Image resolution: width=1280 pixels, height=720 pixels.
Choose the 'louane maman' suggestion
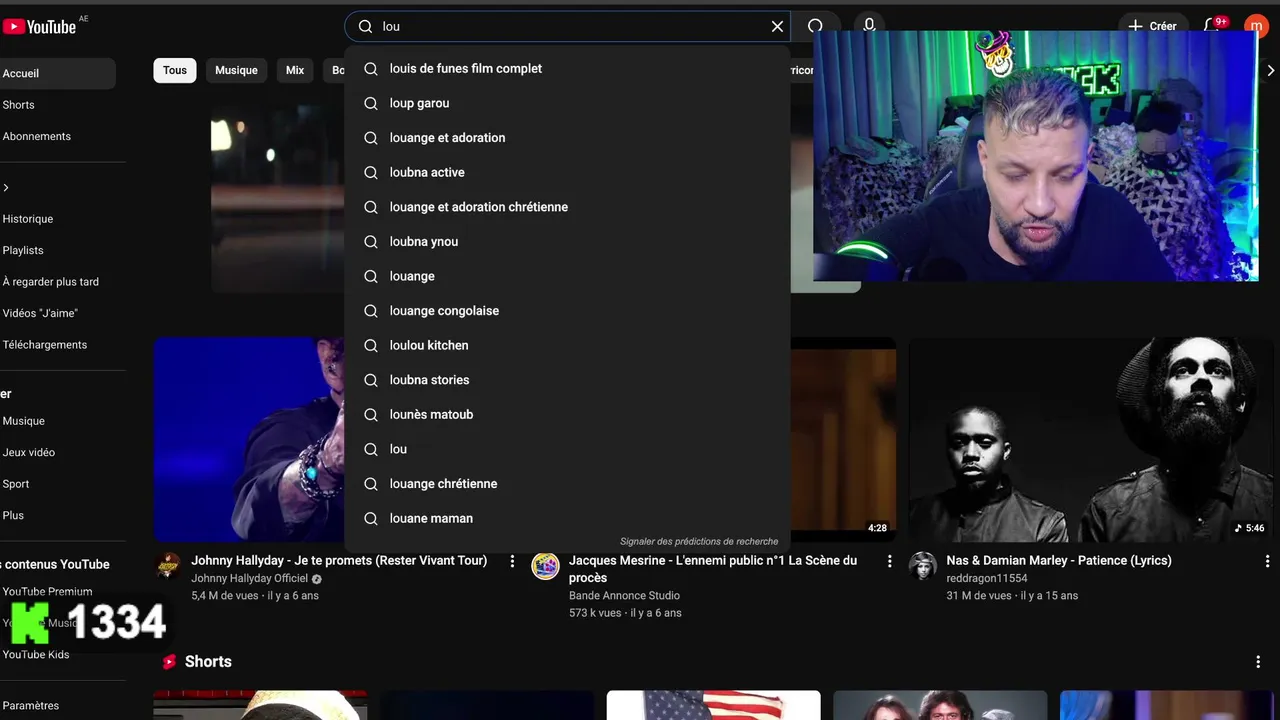(567, 518)
